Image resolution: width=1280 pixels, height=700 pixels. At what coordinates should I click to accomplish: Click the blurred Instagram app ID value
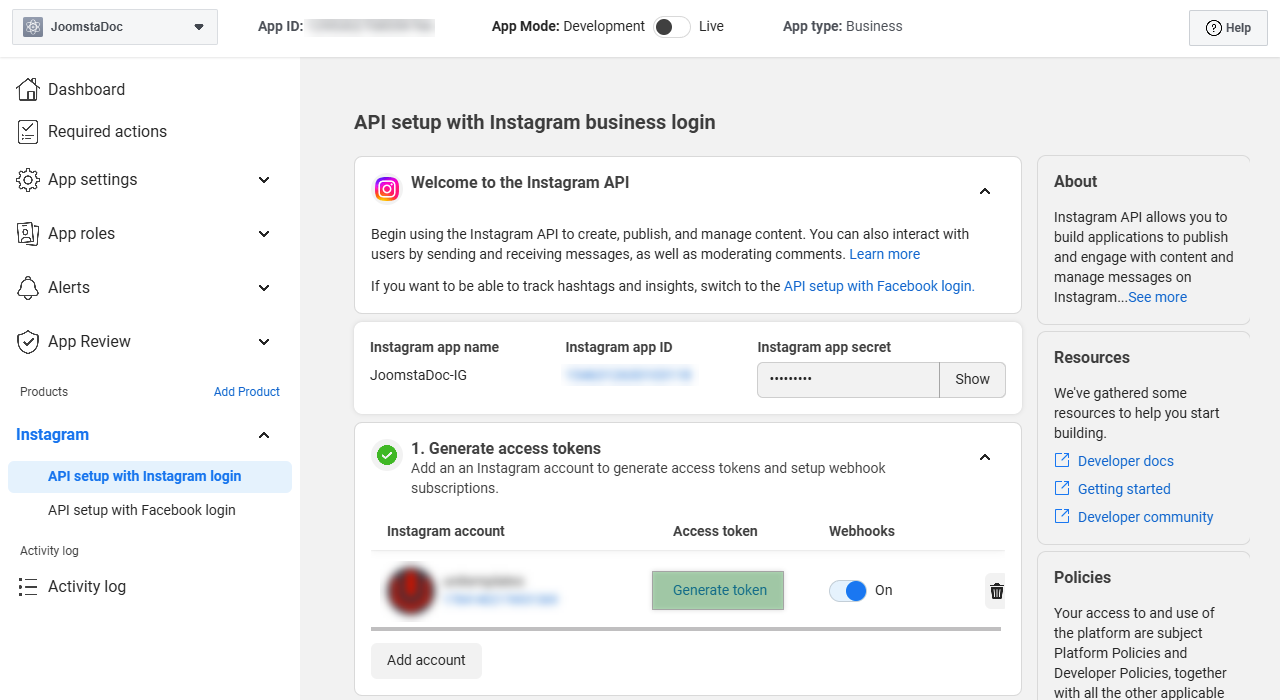629,375
